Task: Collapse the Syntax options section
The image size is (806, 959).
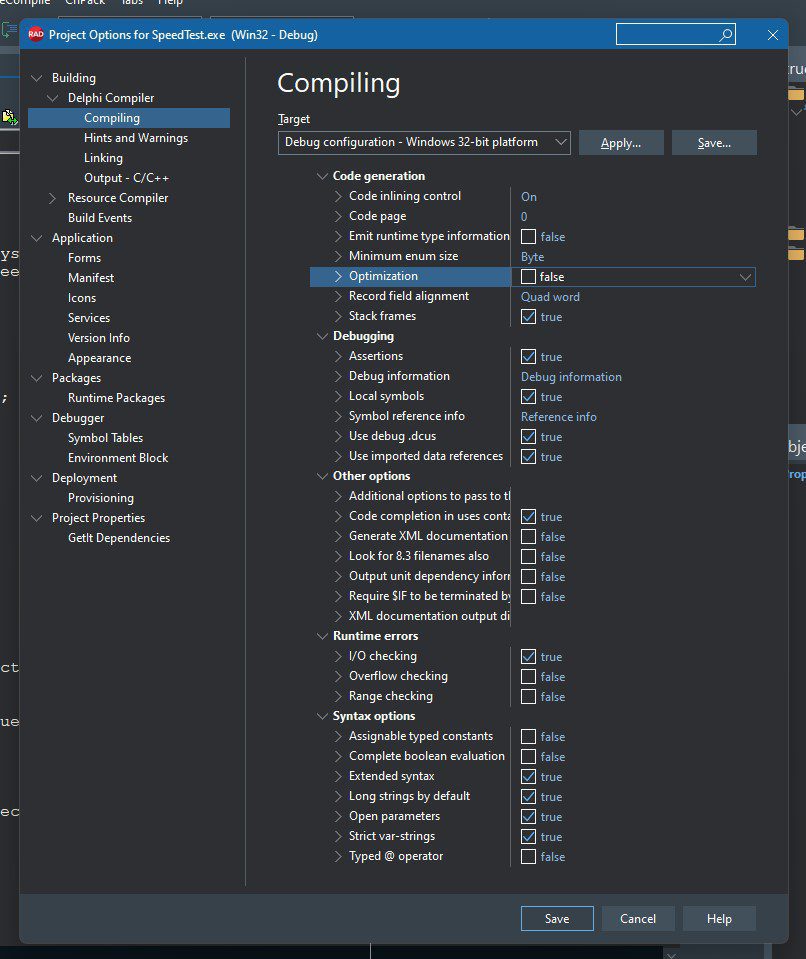Action: point(322,716)
